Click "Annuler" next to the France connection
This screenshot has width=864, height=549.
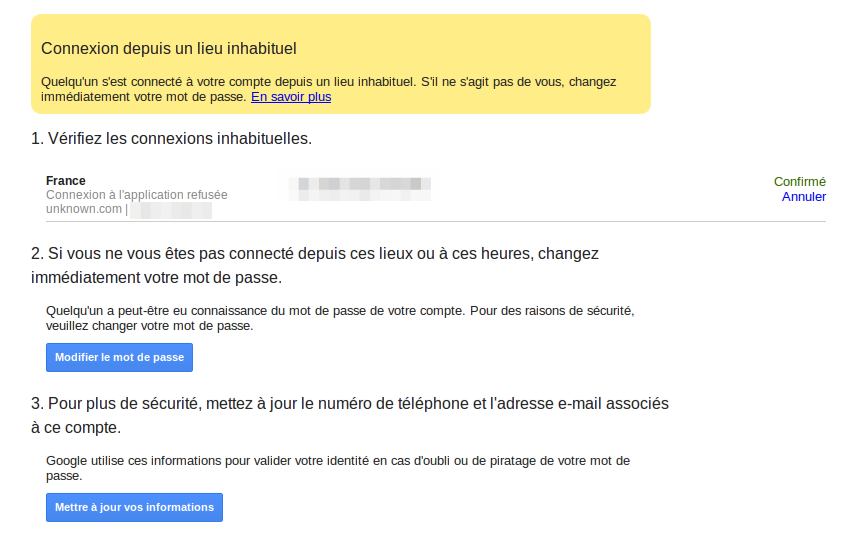pos(803,197)
